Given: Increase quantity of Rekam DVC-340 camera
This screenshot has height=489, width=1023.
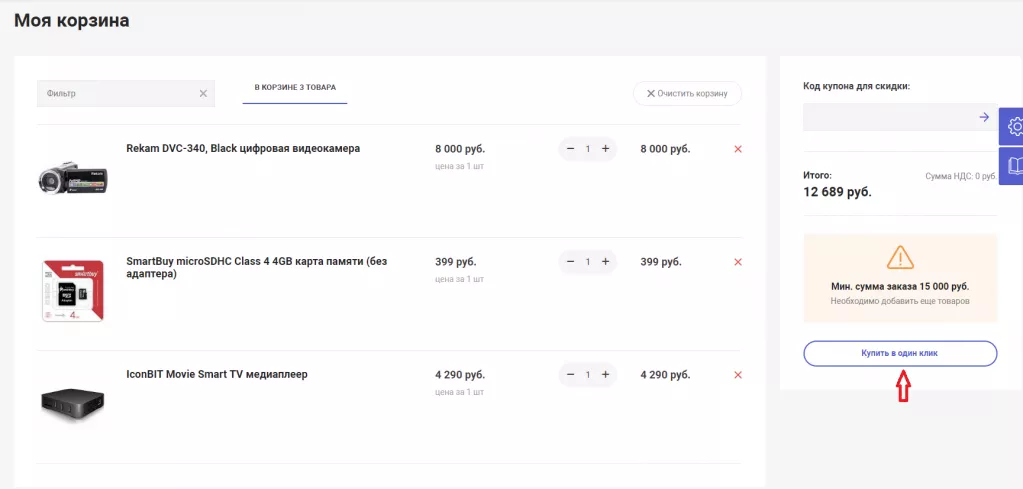Looking at the screenshot, I should 605,149.
